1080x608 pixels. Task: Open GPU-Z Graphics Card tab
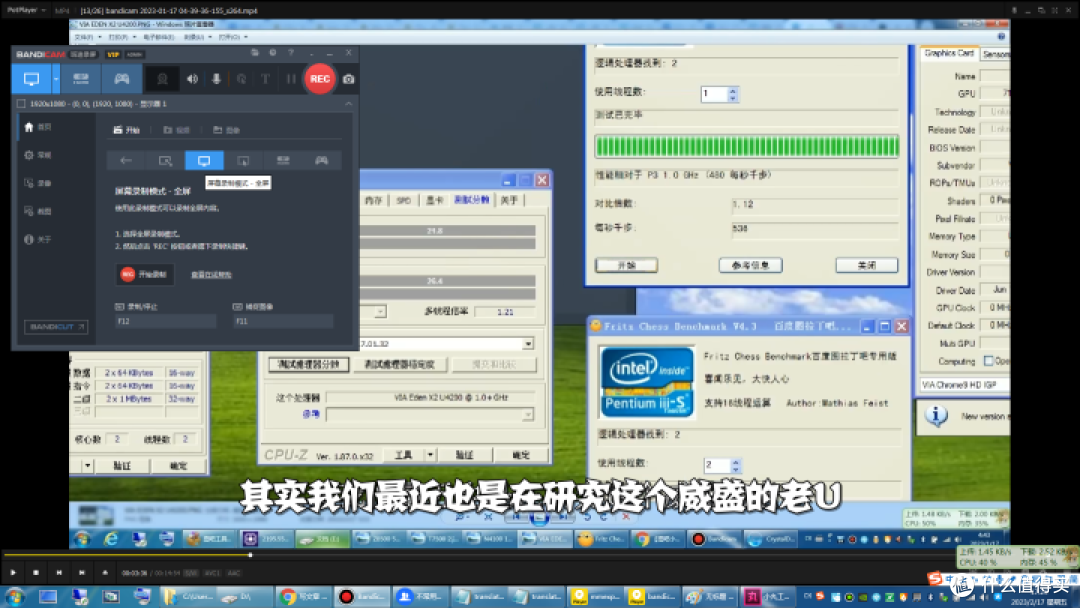point(949,53)
